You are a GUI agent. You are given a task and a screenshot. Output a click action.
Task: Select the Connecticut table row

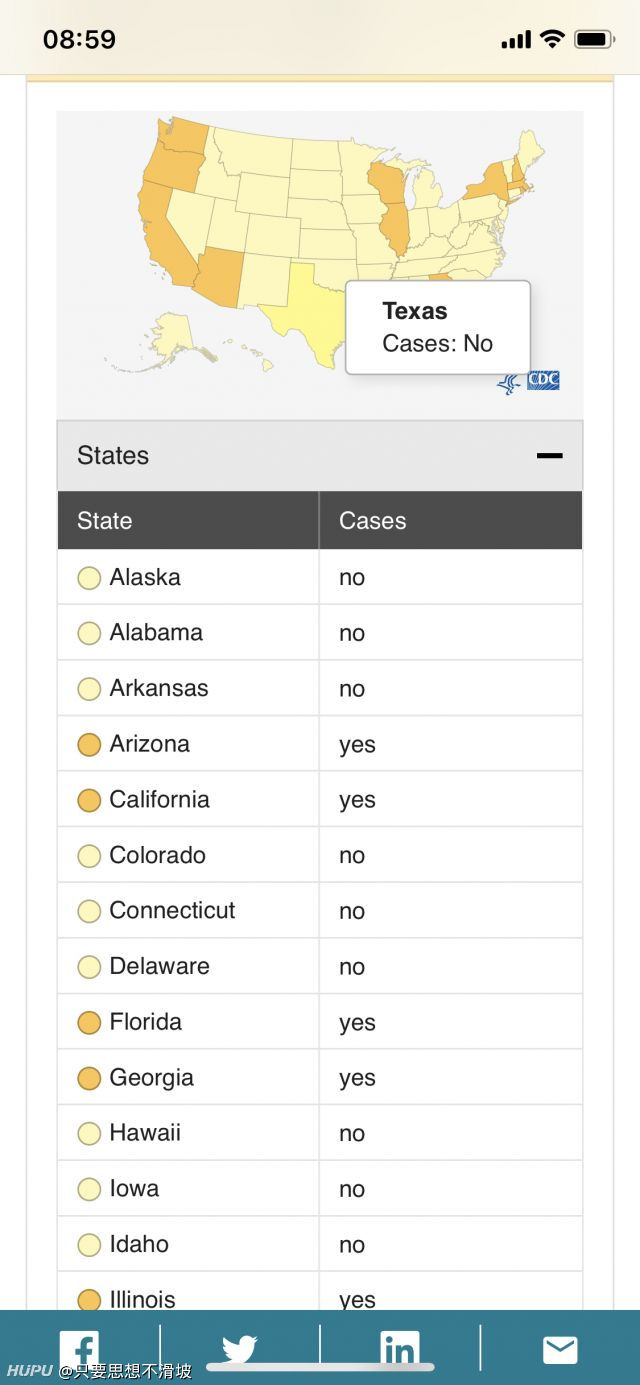(x=320, y=911)
